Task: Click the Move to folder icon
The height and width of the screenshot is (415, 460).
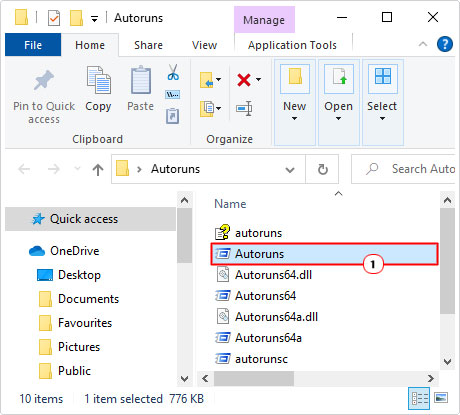Action: tap(207, 80)
